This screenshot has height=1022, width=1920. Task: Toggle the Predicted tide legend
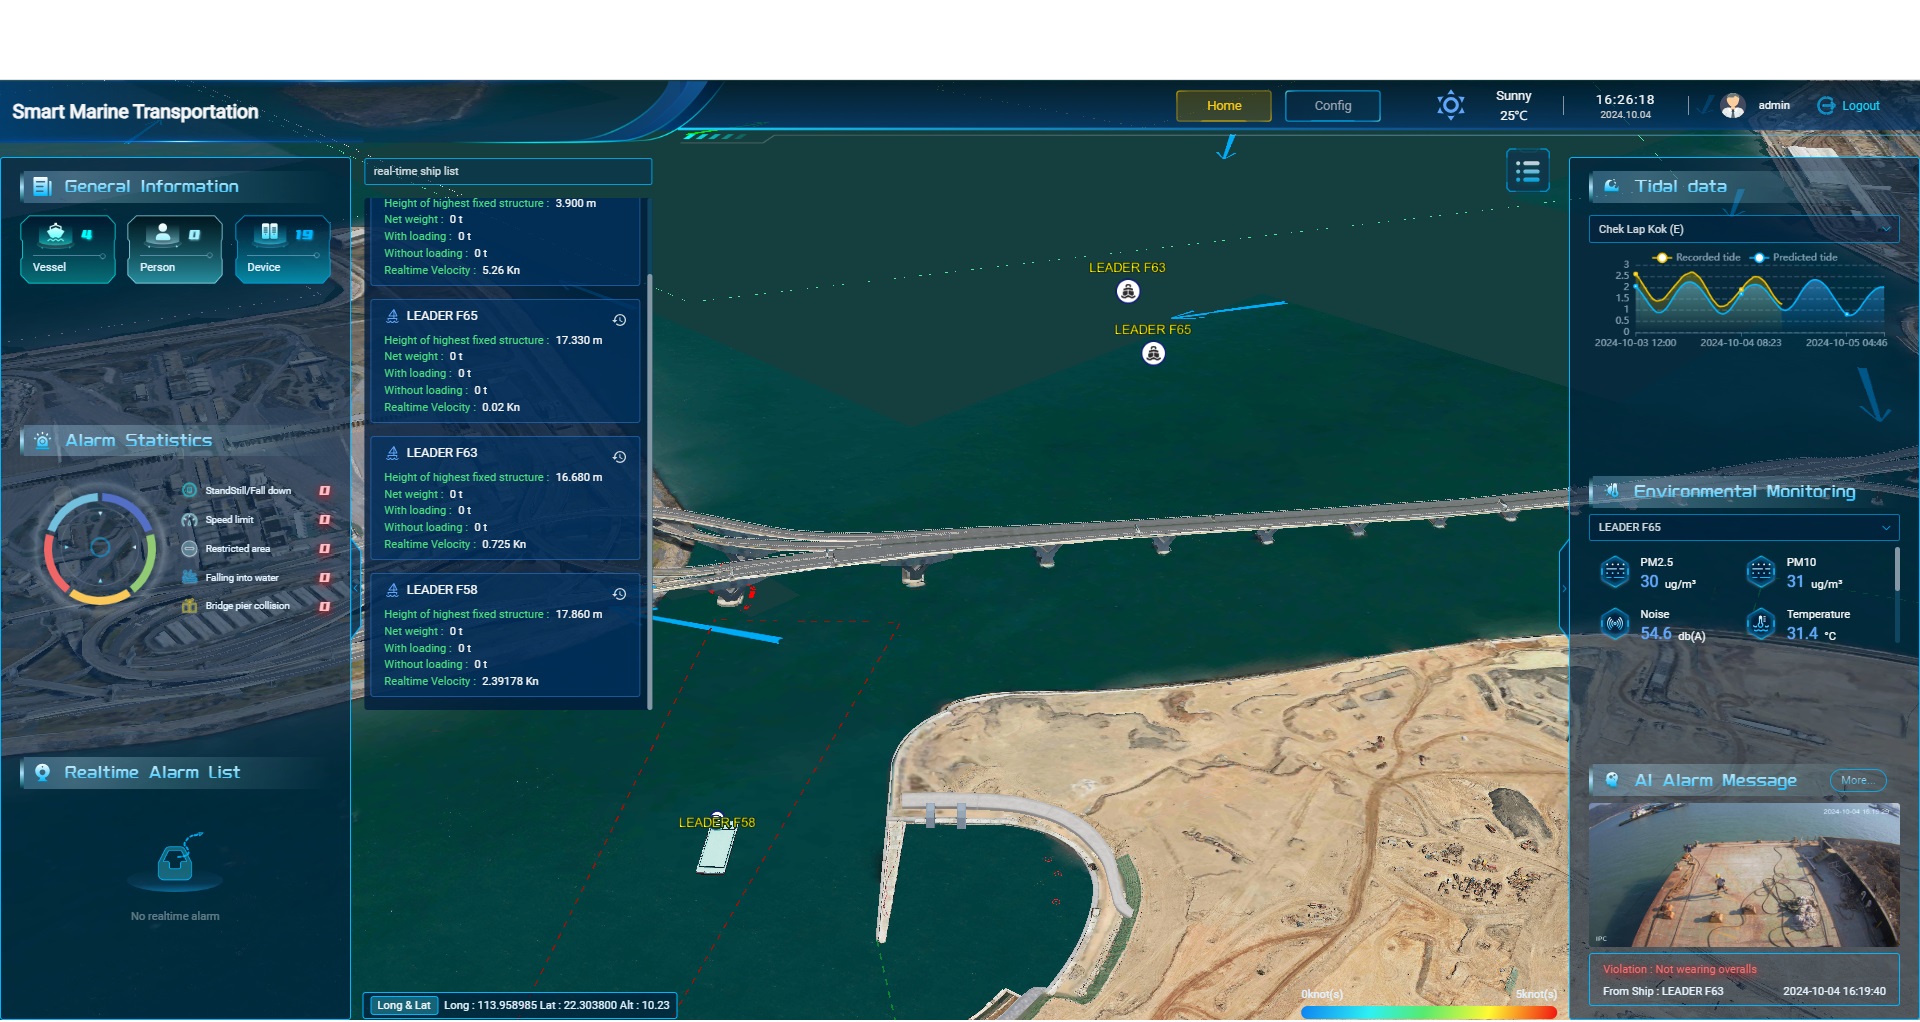[1794, 258]
